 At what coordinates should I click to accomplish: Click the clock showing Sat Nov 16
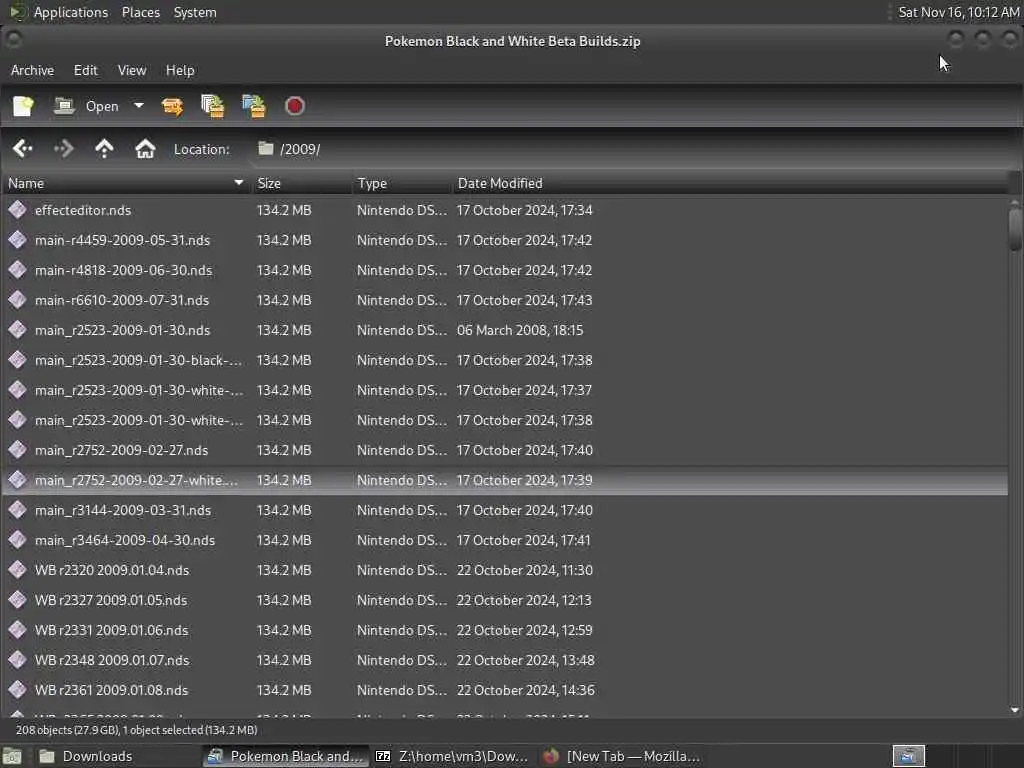point(958,12)
